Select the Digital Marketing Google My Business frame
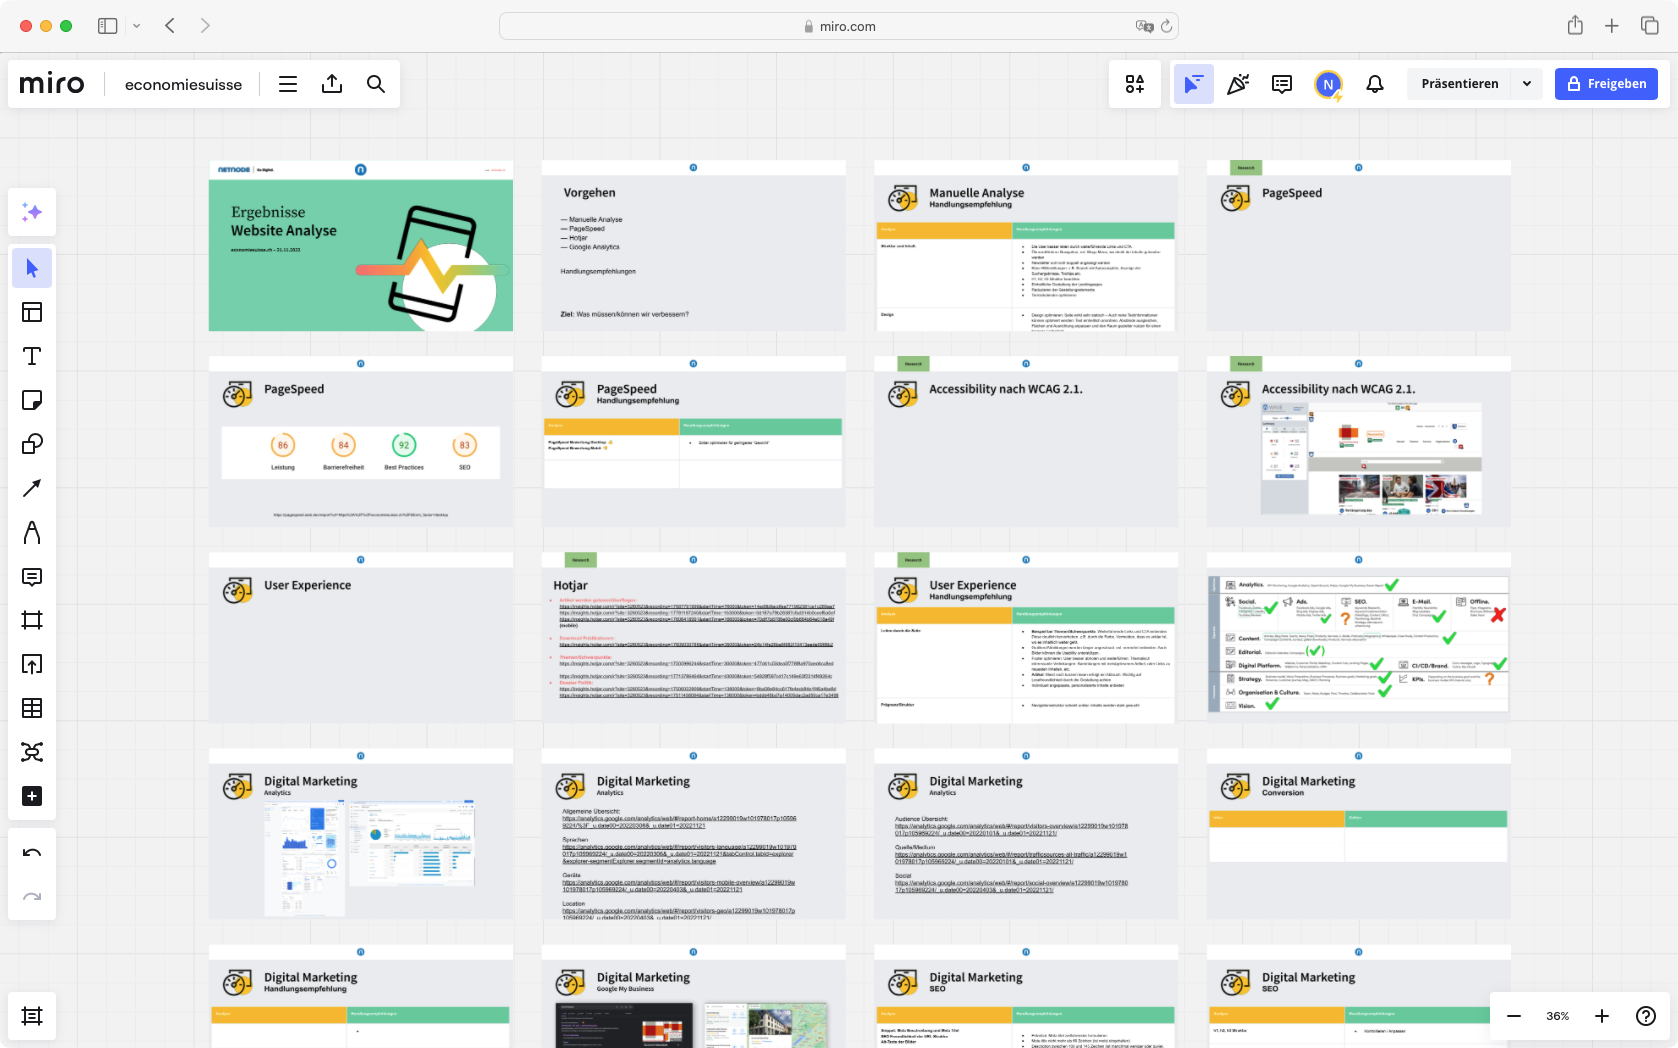The width and height of the screenshot is (1678, 1048). point(693,996)
